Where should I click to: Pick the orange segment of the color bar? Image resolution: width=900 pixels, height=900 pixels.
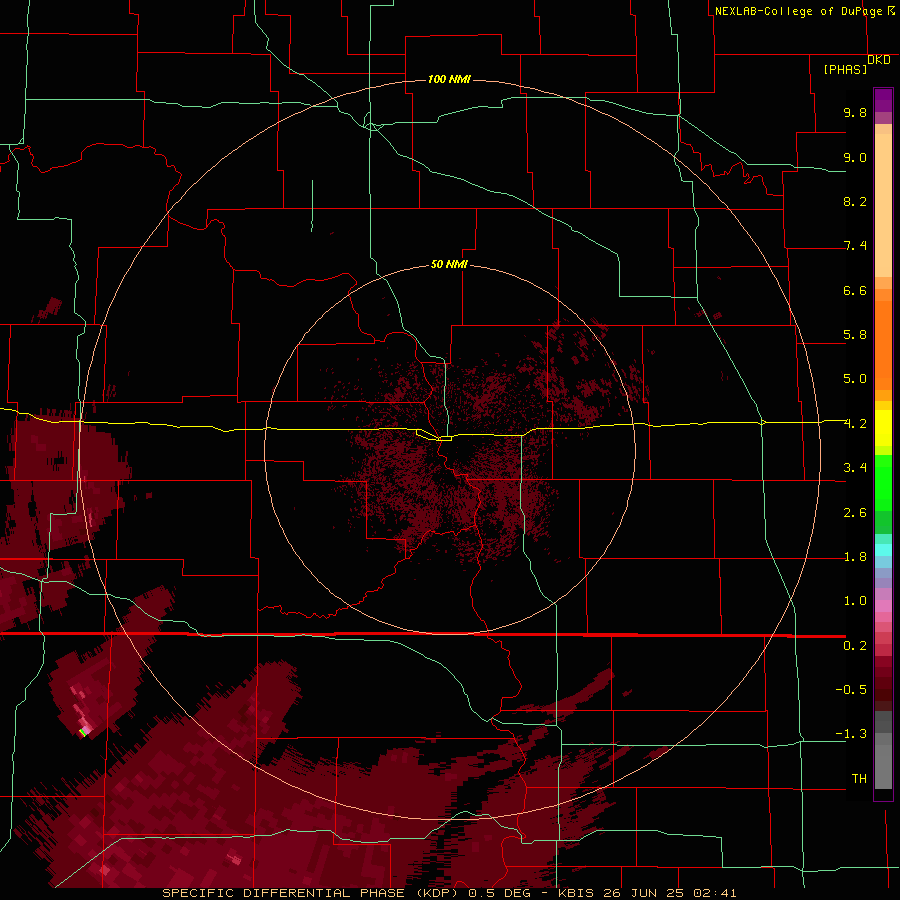click(883, 344)
